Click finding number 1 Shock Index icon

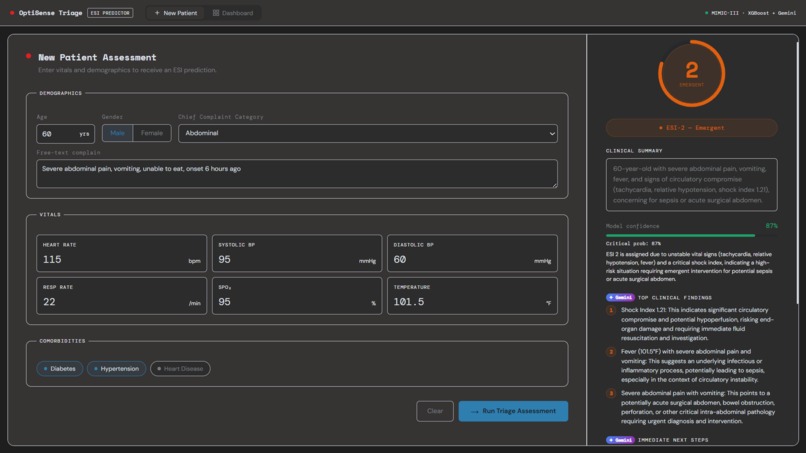tap(611, 310)
